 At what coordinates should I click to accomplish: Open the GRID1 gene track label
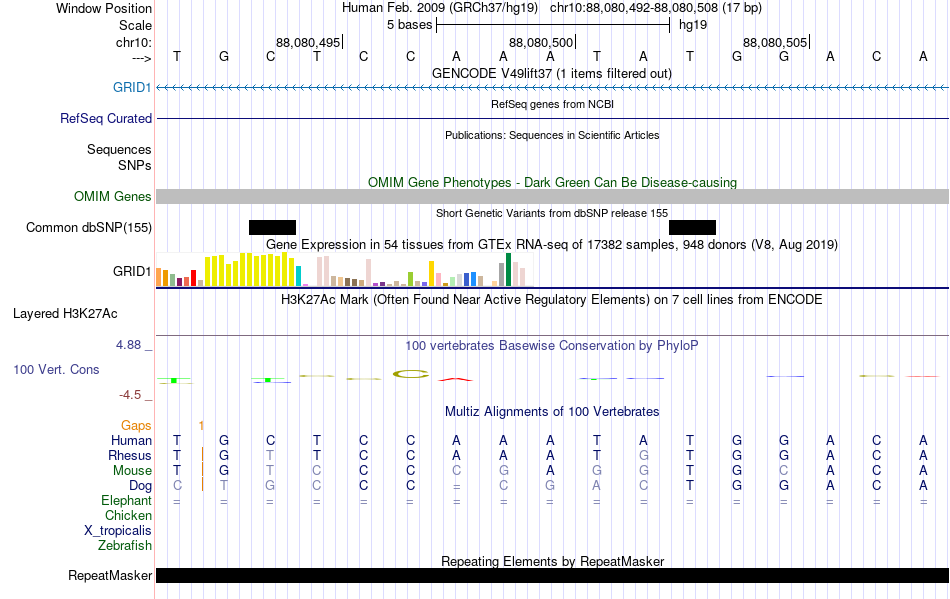click(131, 87)
